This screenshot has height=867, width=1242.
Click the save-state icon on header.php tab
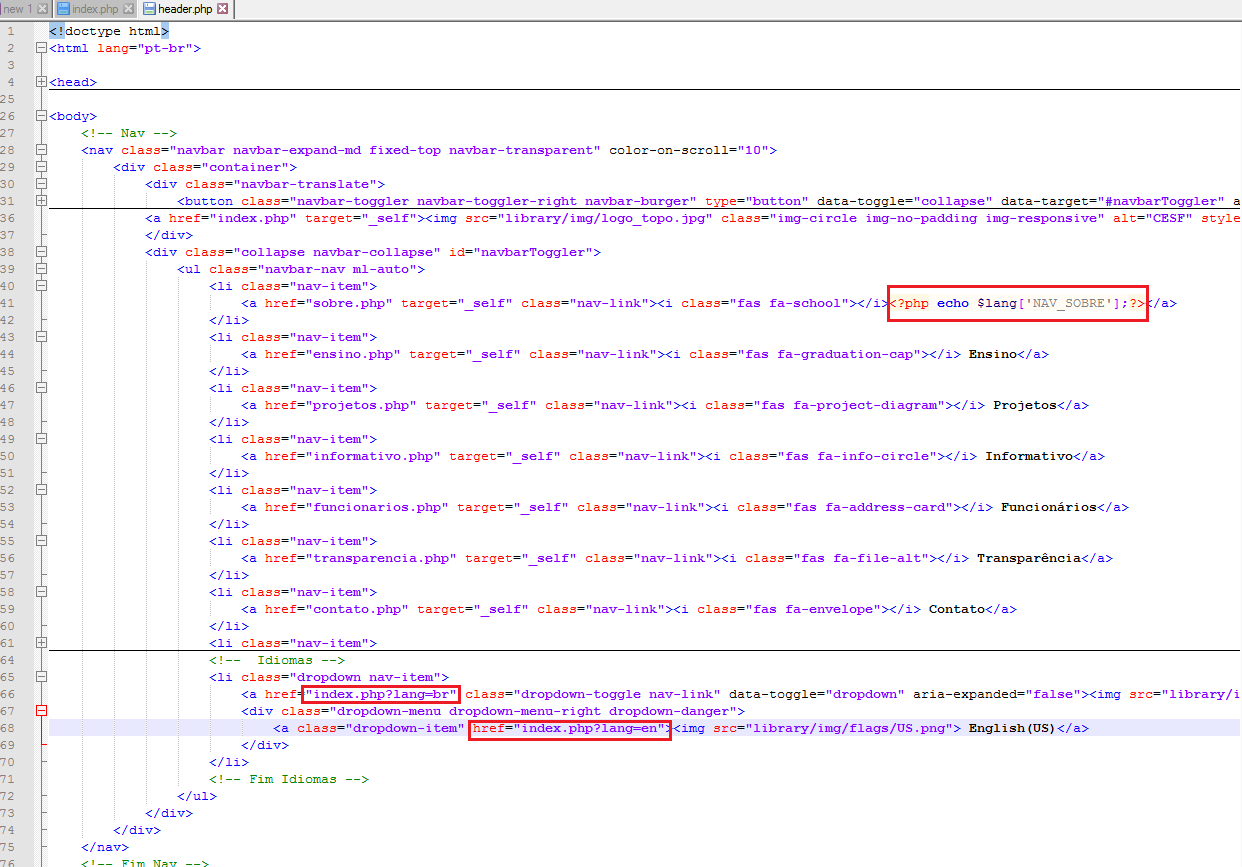[149, 9]
